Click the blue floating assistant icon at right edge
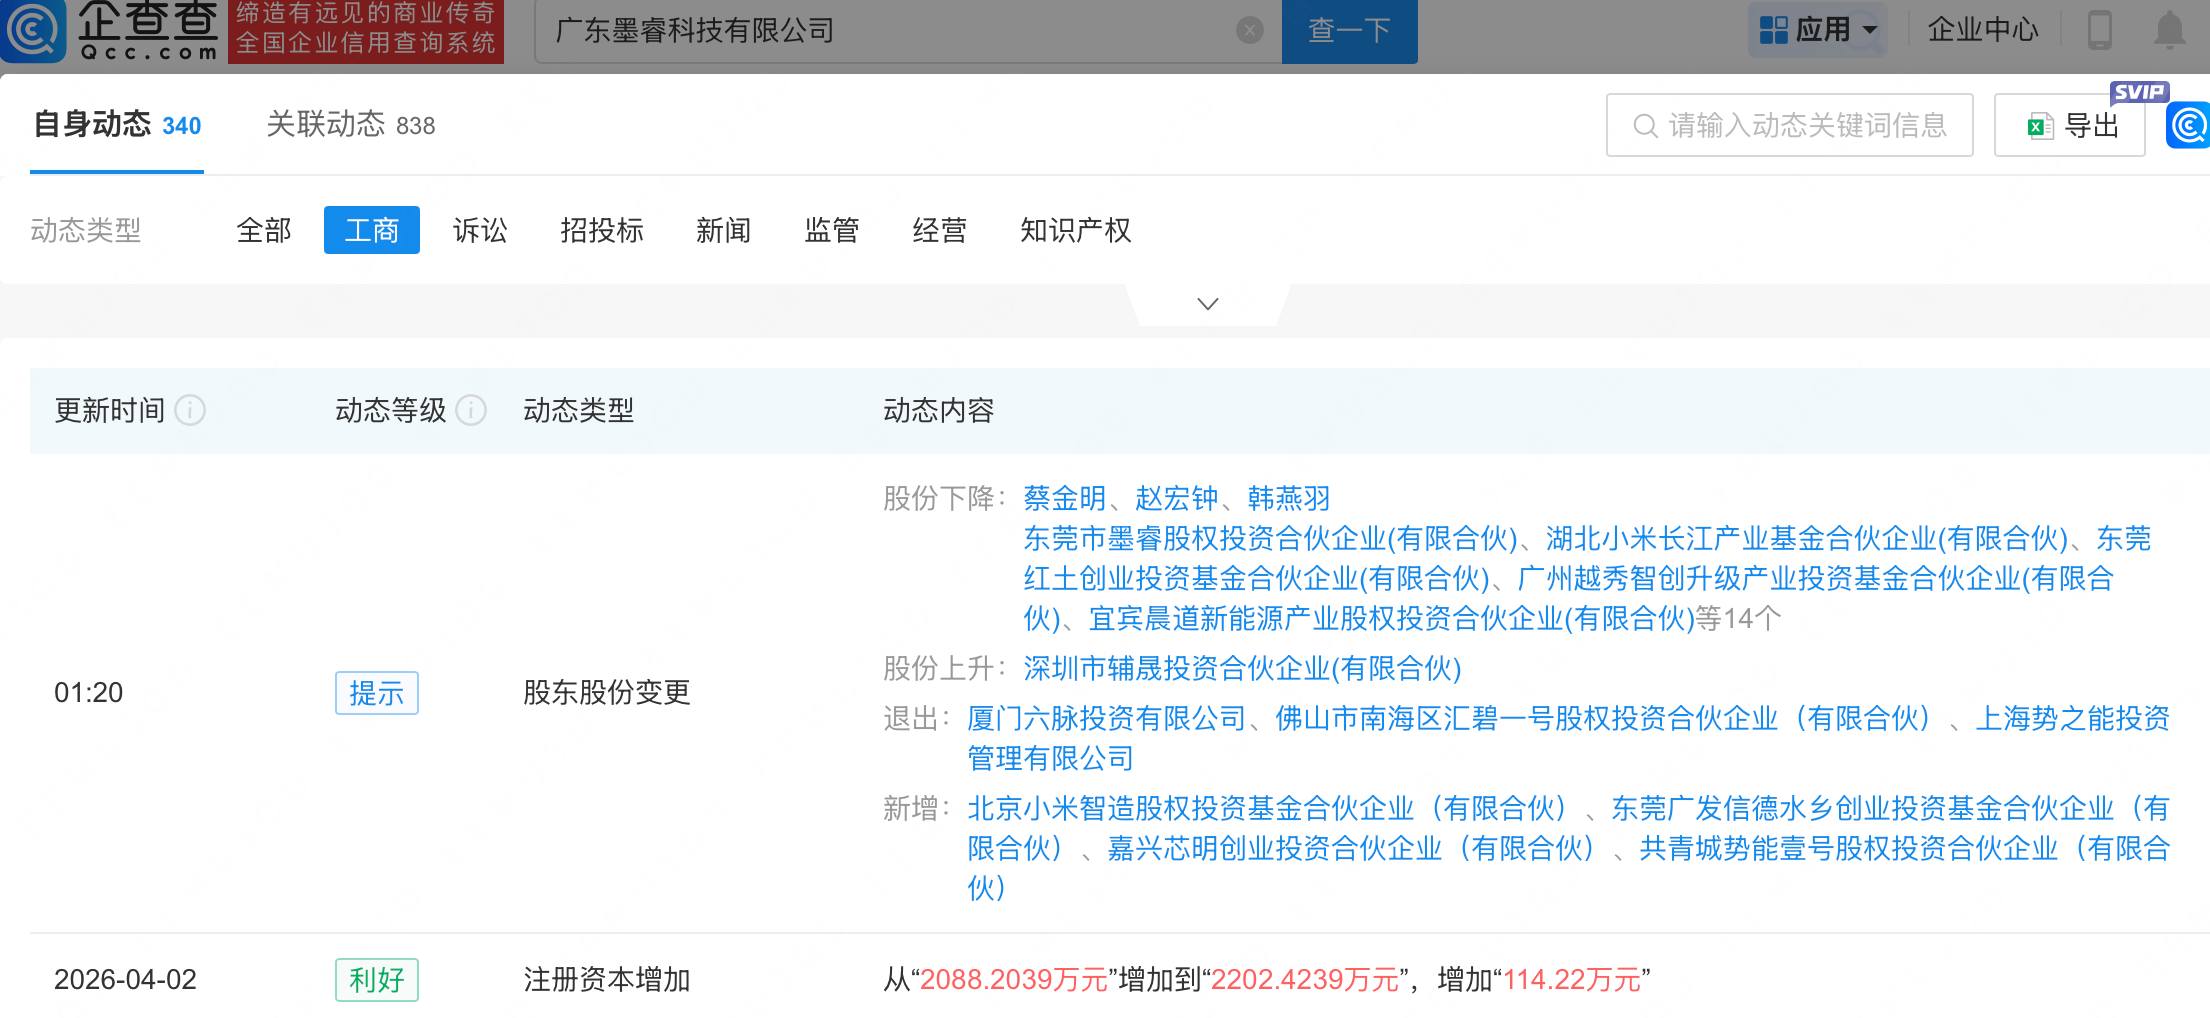 coord(2189,126)
